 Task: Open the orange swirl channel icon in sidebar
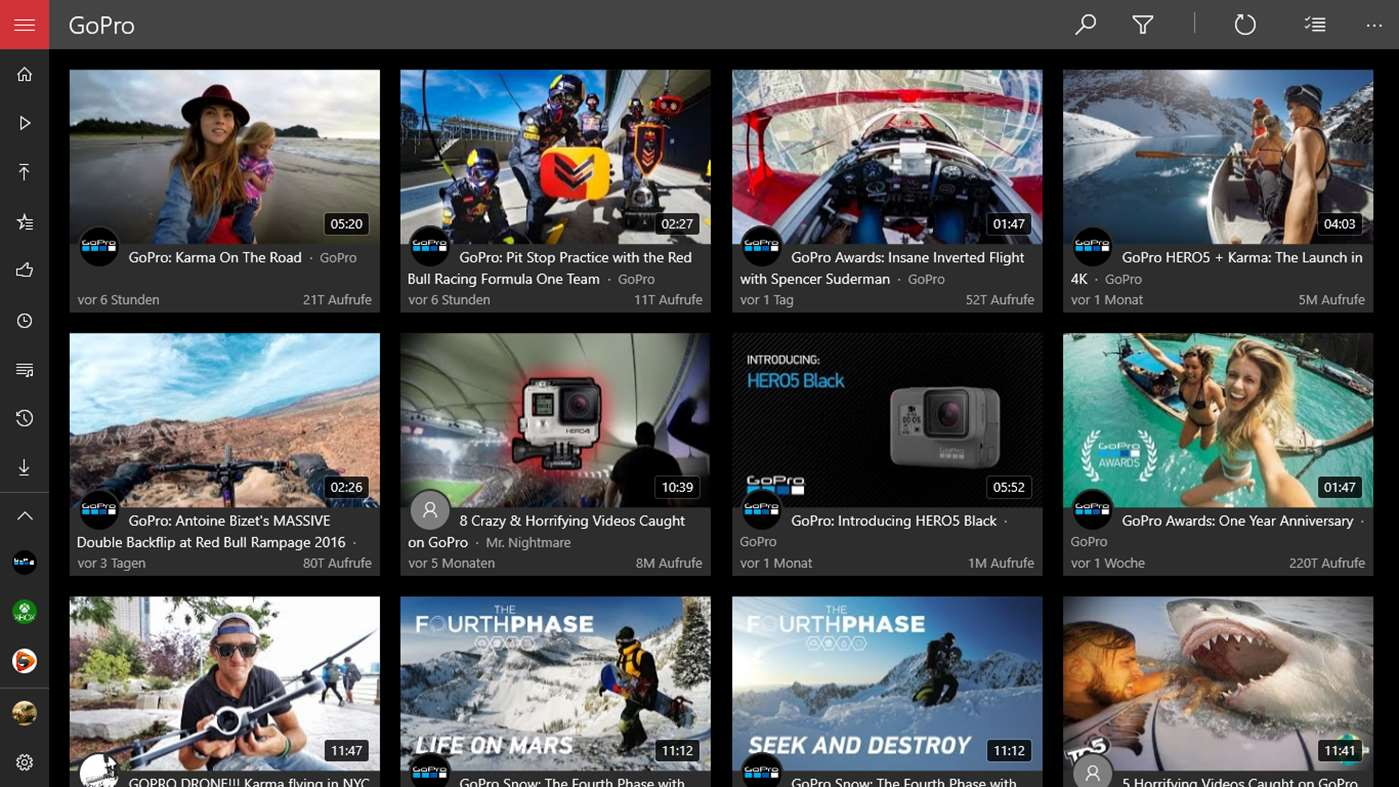click(24, 661)
